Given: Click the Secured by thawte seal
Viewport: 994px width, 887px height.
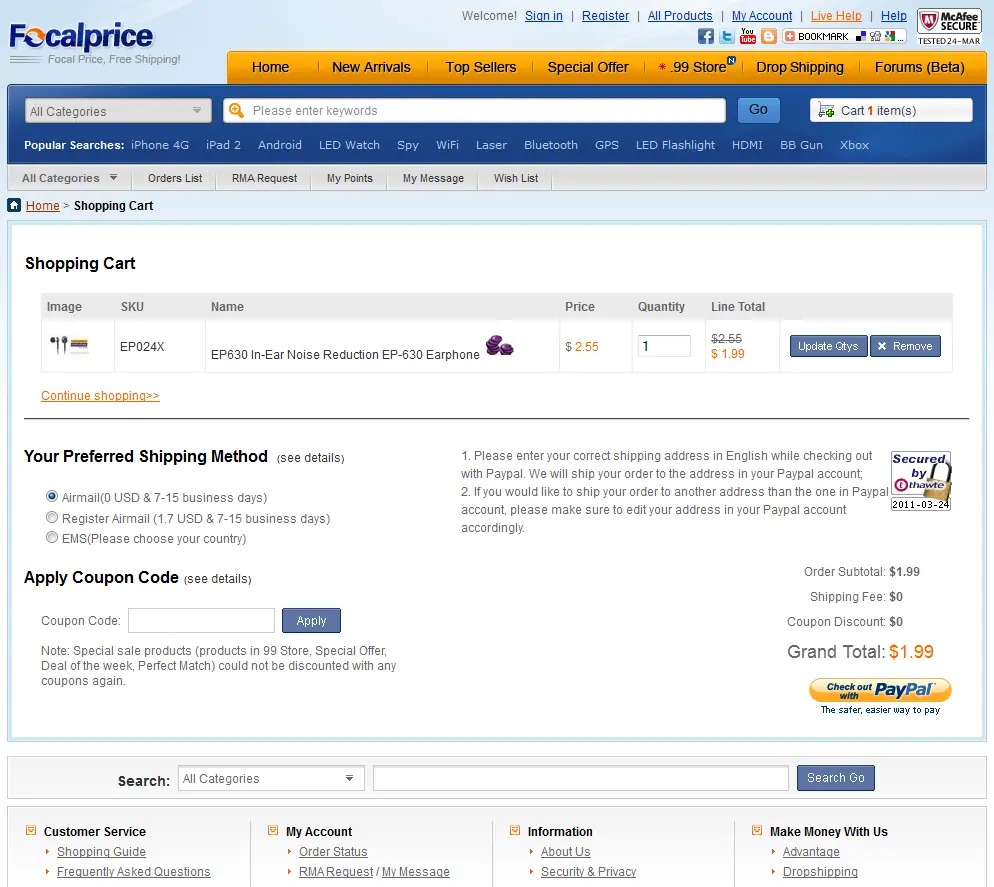Looking at the screenshot, I should [921, 481].
